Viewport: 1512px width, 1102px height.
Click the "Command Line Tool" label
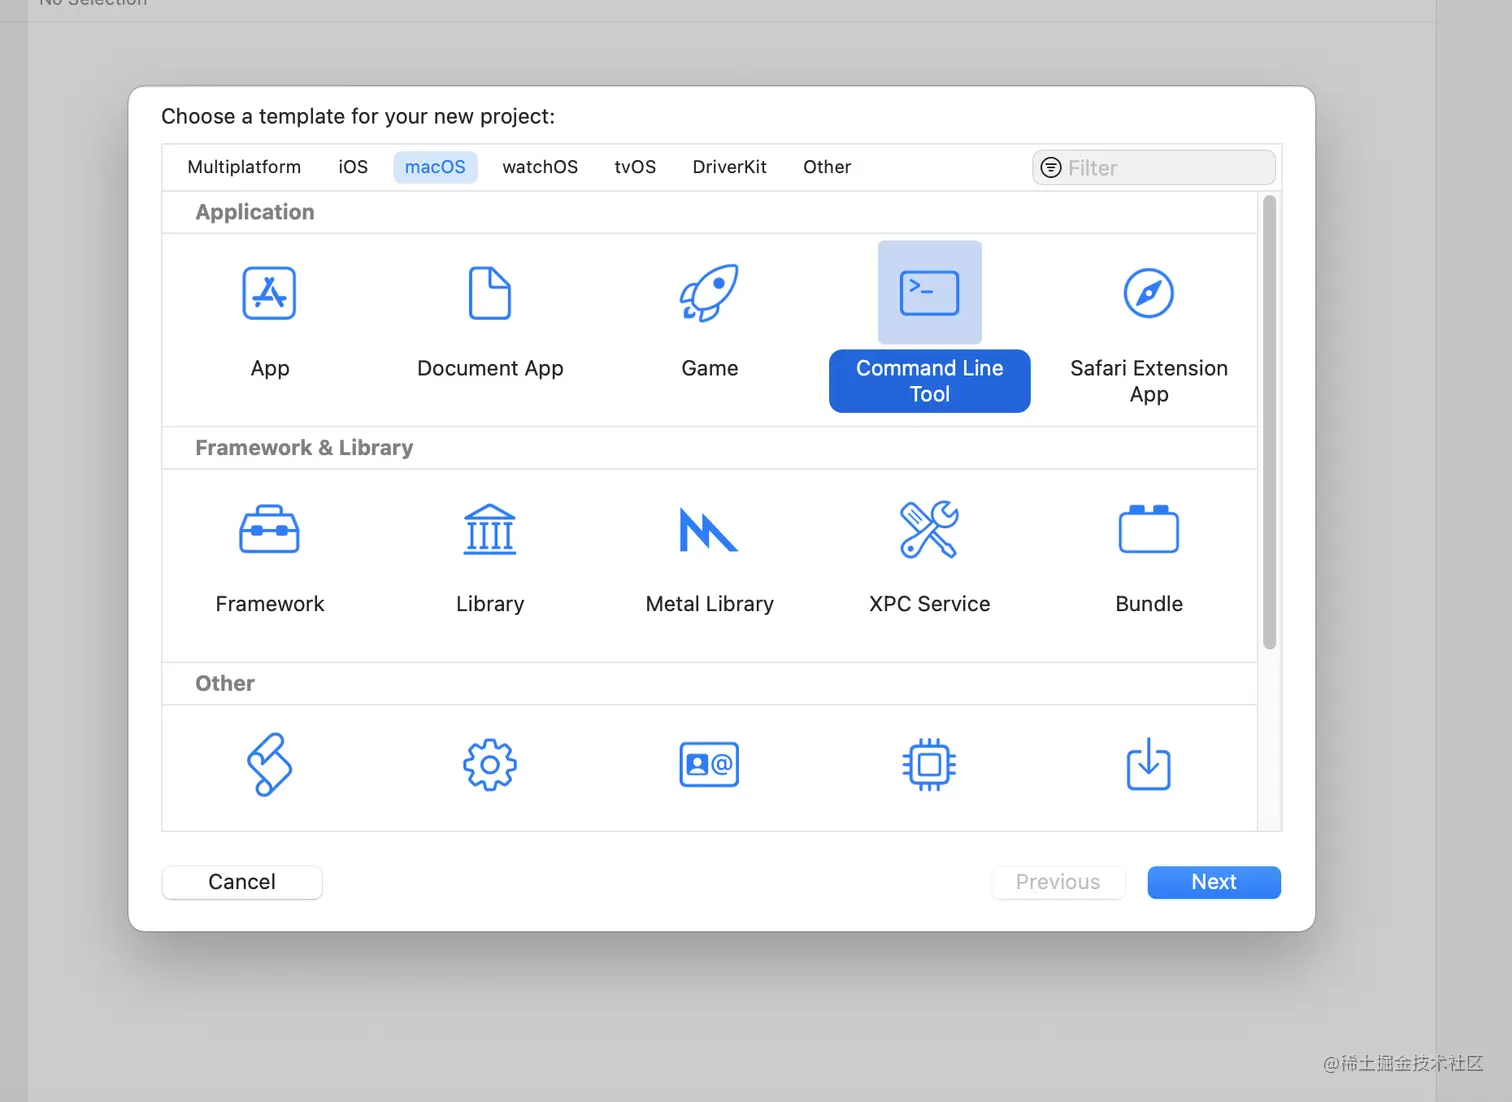pyautogui.click(x=929, y=381)
